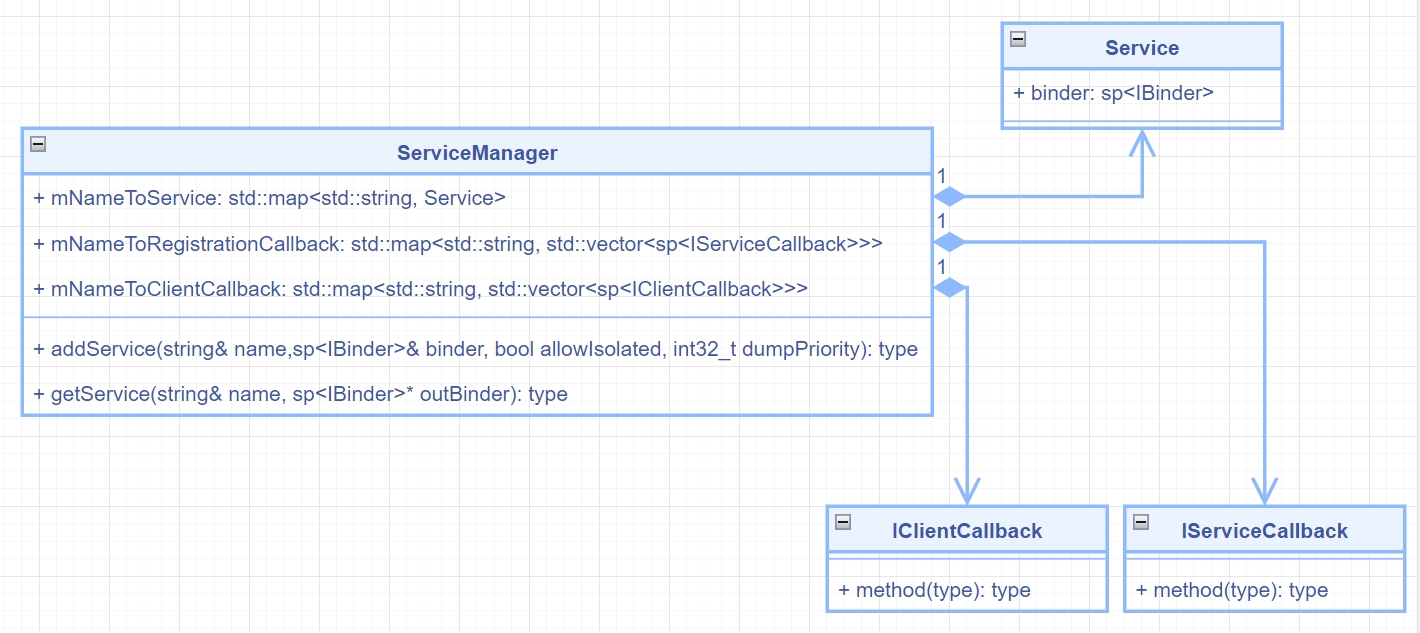
Task: Click the minus icon on IClientCallback header
Action: 843,522
